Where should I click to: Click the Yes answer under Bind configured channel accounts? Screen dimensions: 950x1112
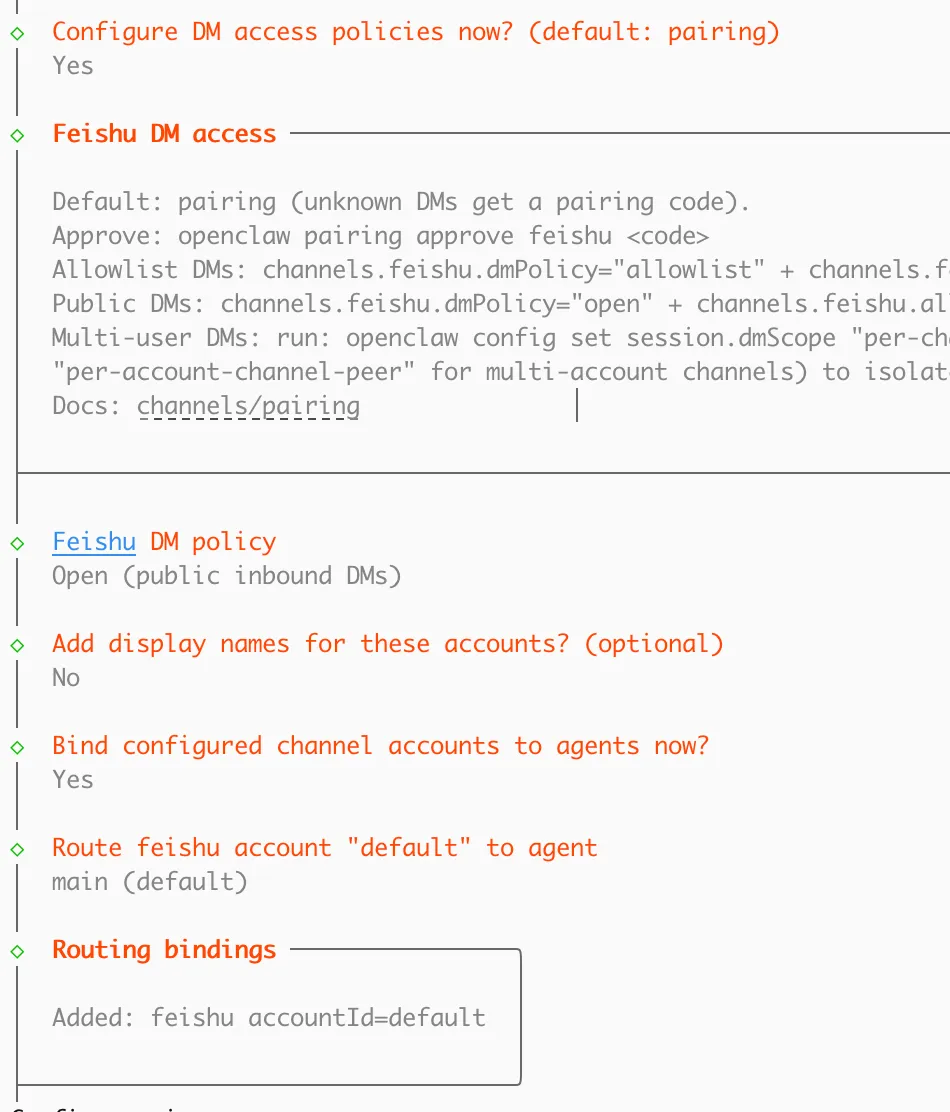(x=73, y=780)
